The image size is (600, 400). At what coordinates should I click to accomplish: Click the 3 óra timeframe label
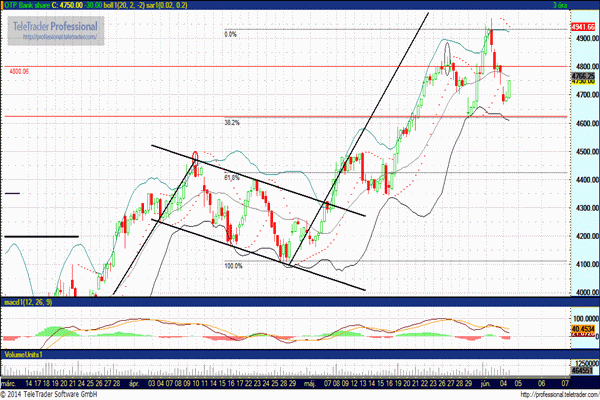(560, 5)
